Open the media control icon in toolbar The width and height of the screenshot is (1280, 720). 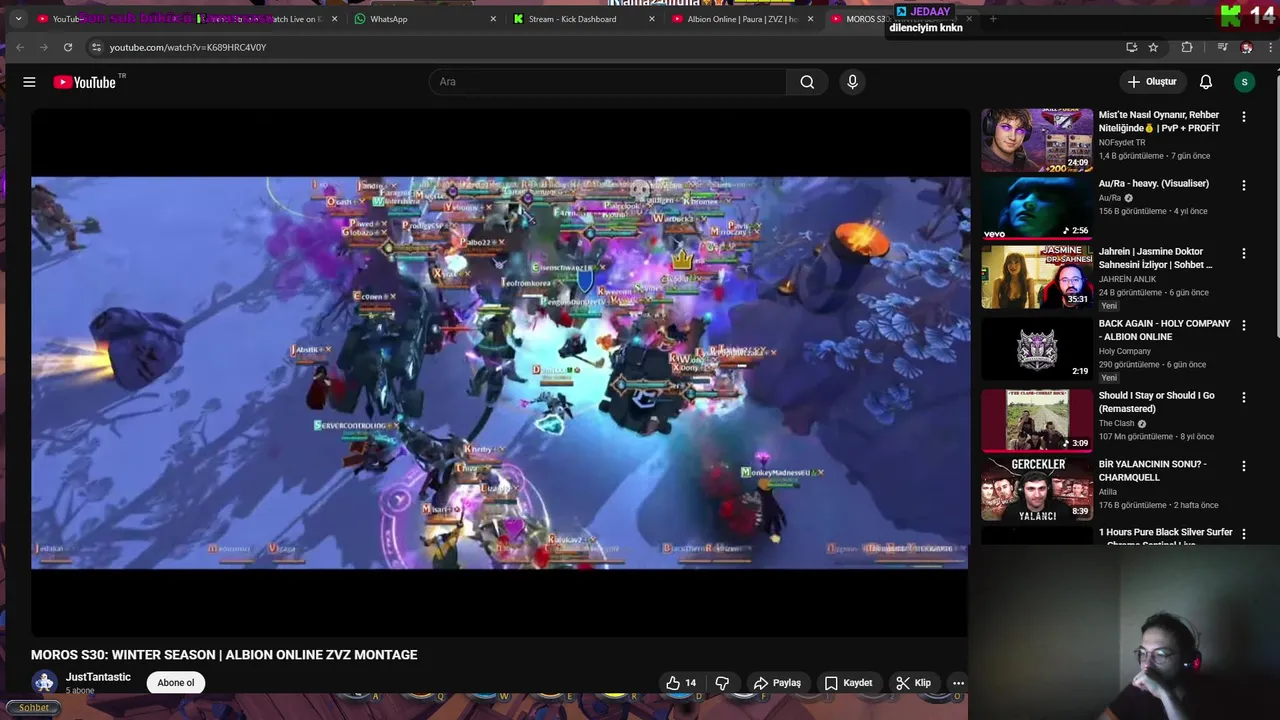point(1222,47)
